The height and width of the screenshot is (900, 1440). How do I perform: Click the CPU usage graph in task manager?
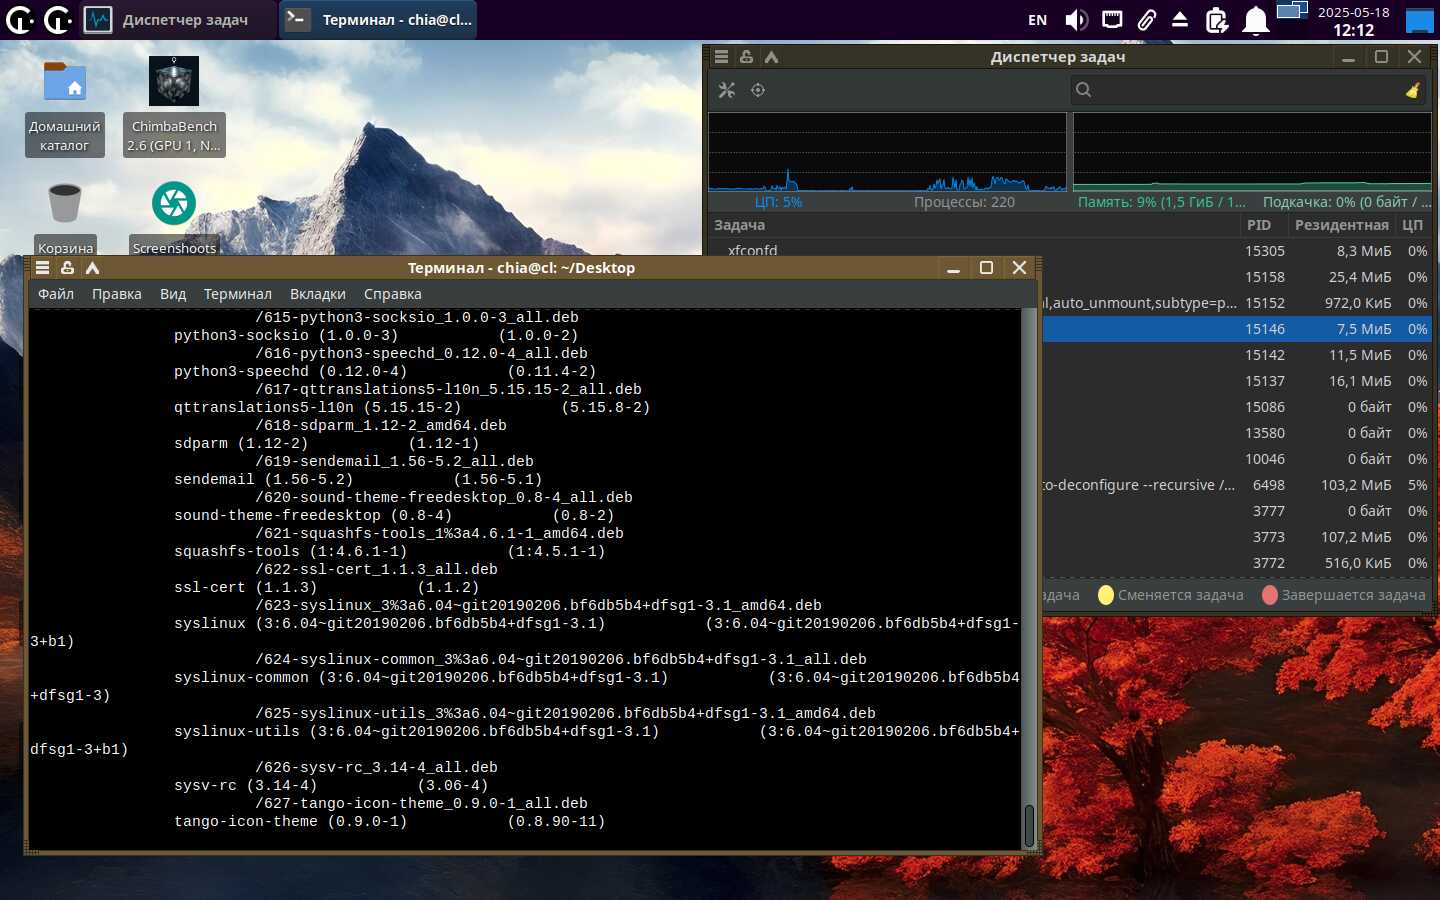point(887,152)
